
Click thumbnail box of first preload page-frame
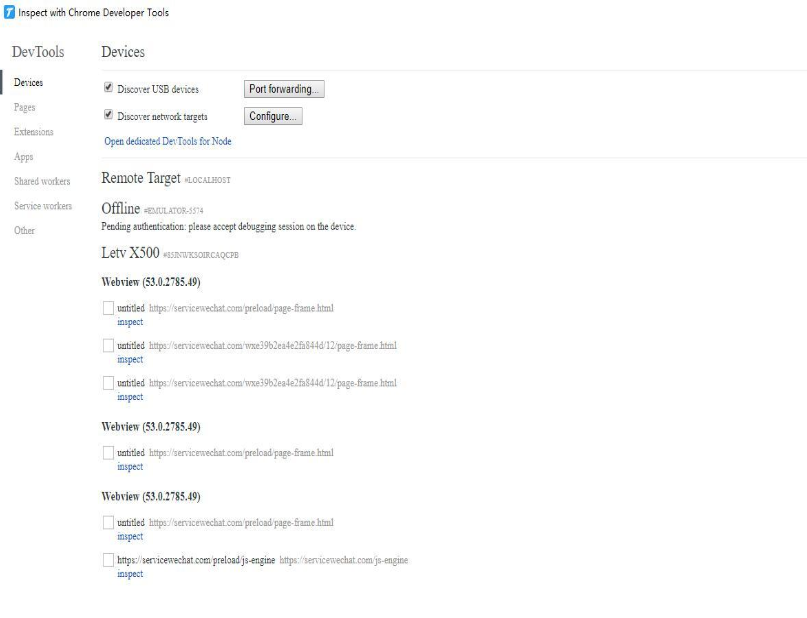(x=108, y=308)
